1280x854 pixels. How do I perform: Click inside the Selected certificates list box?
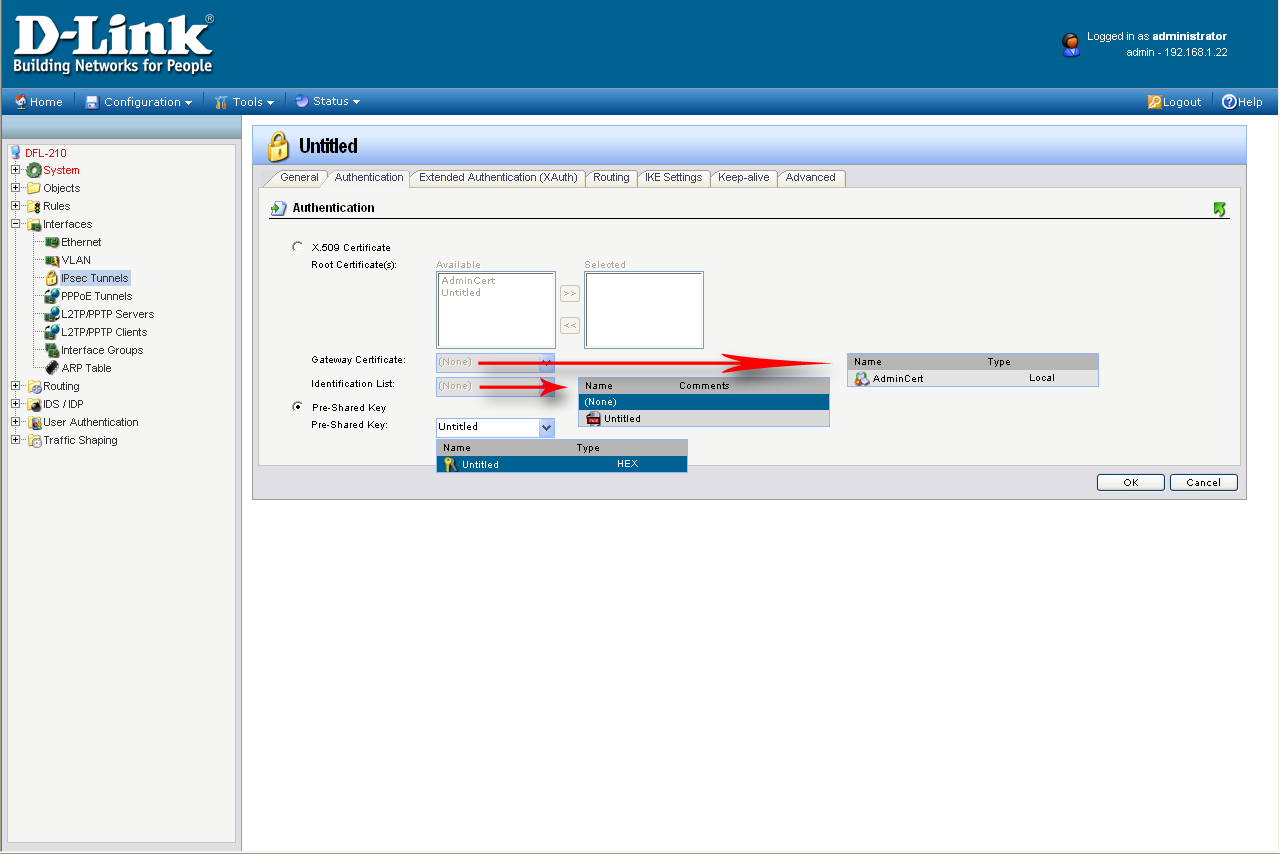click(x=644, y=310)
